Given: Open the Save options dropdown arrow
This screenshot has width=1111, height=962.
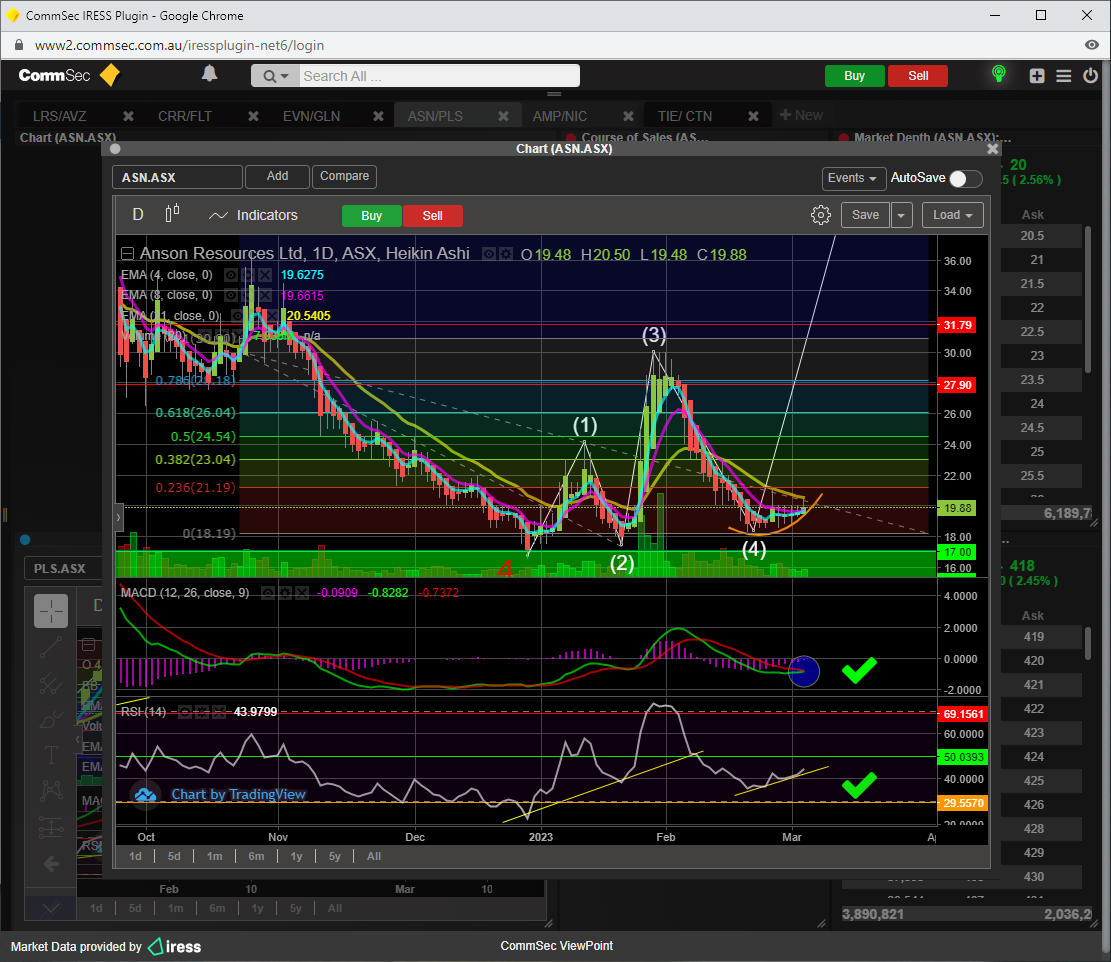Looking at the screenshot, I should [x=901, y=215].
